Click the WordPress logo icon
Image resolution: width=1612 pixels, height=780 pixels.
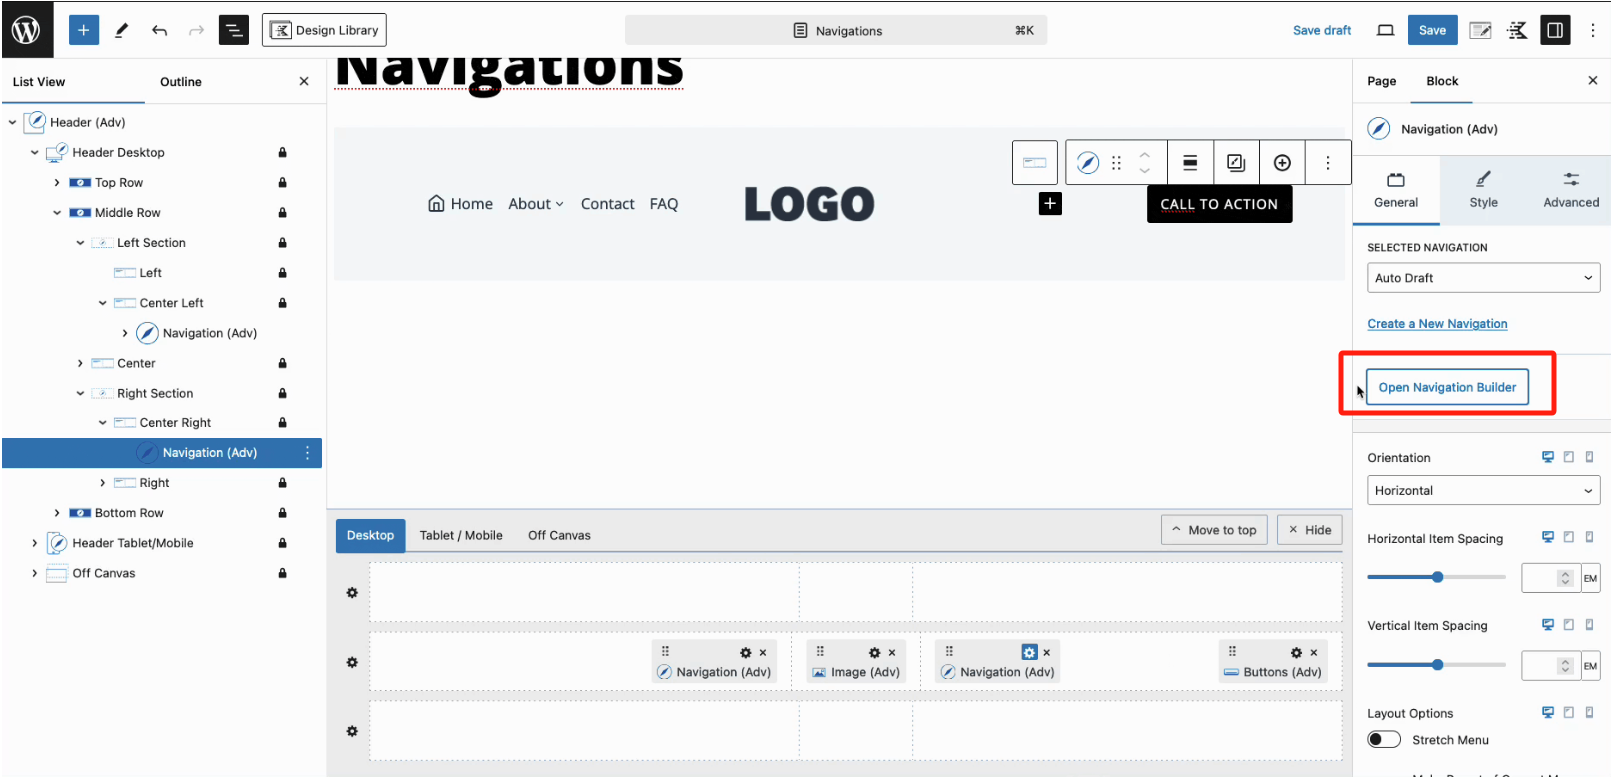pyautogui.click(x=26, y=30)
